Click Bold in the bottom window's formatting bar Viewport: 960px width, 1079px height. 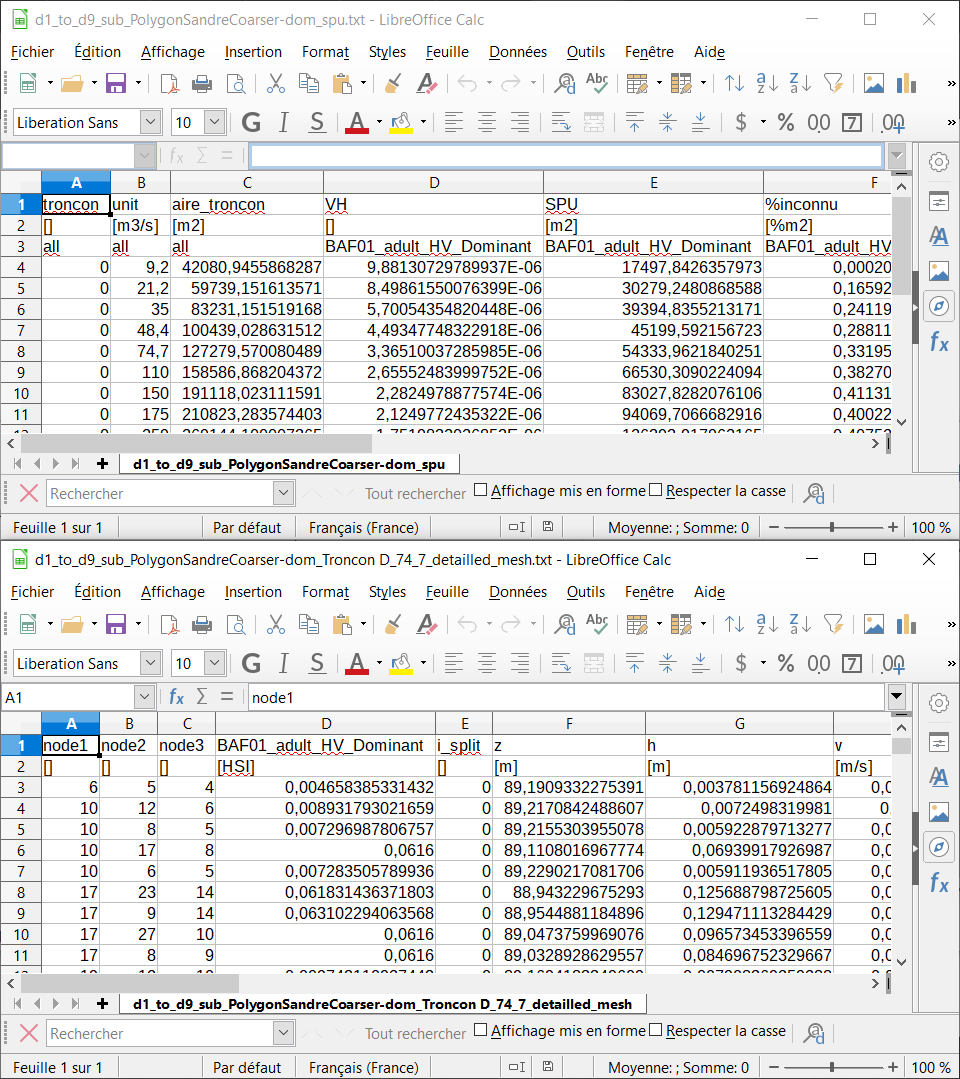point(251,663)
